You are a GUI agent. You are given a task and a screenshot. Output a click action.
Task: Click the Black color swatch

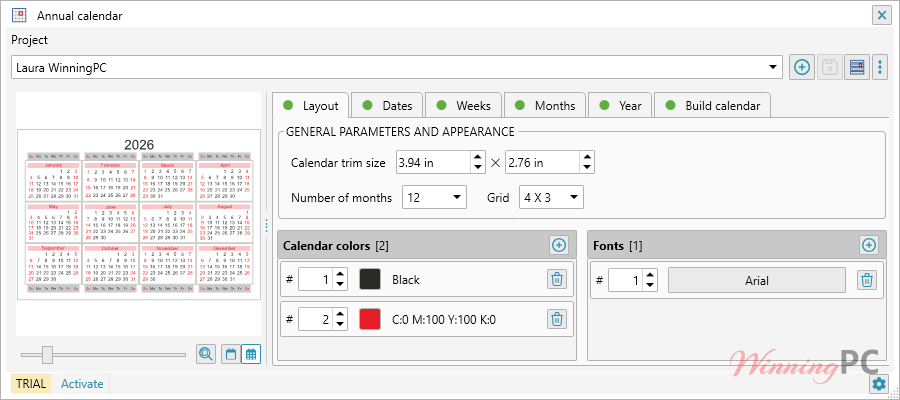click(370, 279)
